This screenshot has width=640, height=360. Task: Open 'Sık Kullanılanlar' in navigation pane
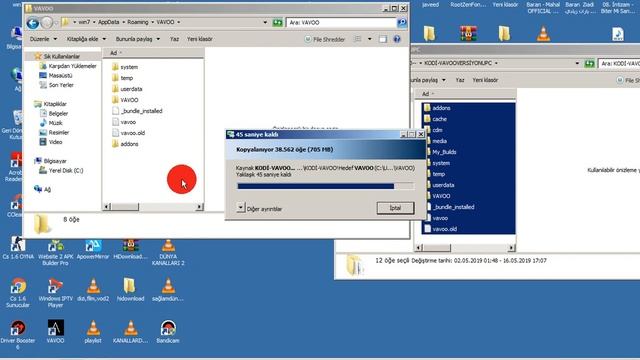(x=57, y=56)
